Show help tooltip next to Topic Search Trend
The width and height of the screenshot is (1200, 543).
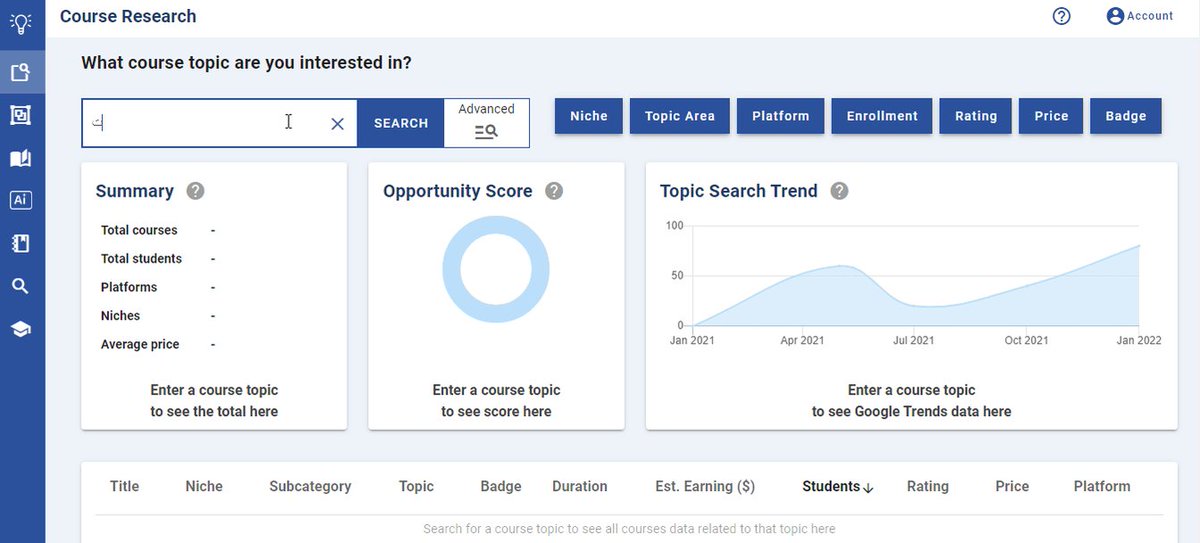(840, 191)
